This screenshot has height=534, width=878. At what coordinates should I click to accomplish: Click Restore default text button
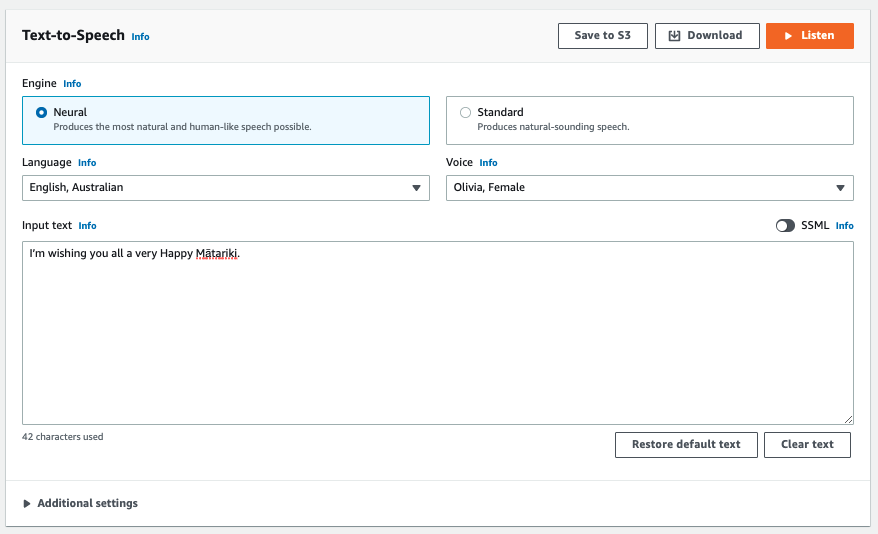(x=686, y=444)
